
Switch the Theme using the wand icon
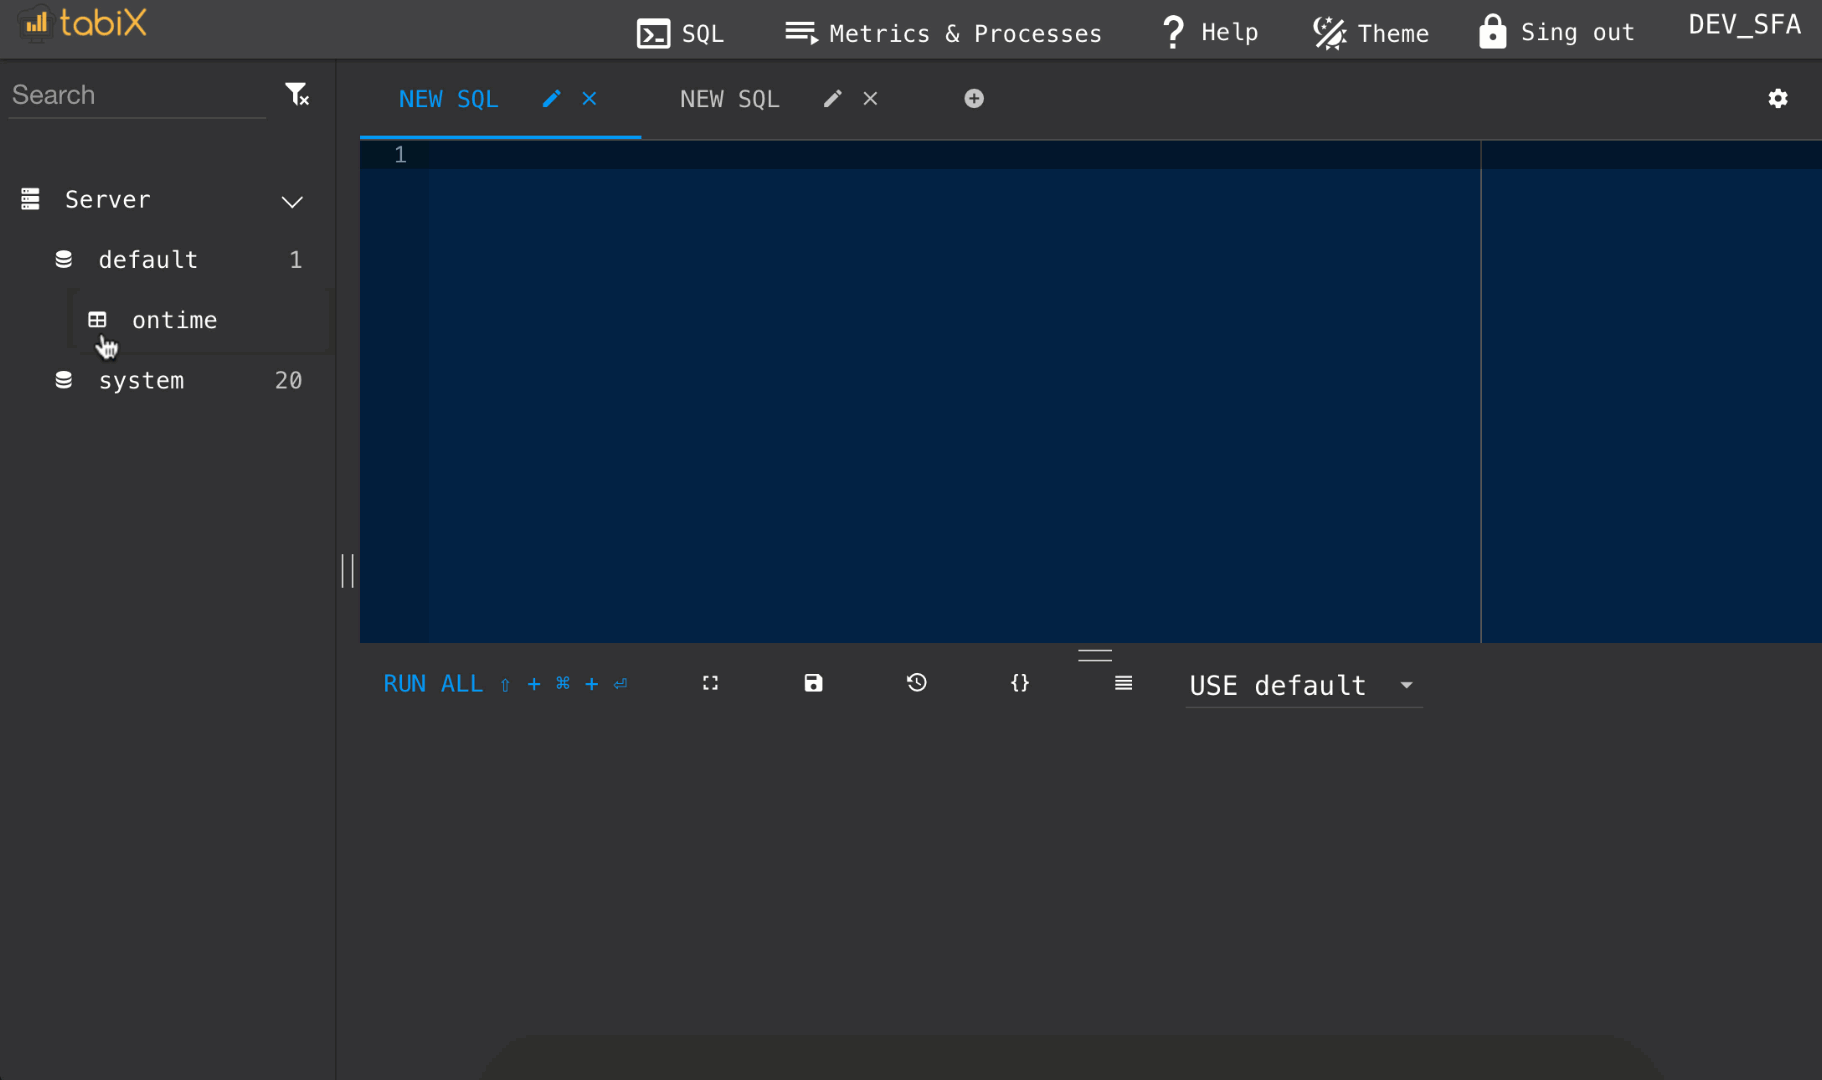click(x=1329, y=32)
